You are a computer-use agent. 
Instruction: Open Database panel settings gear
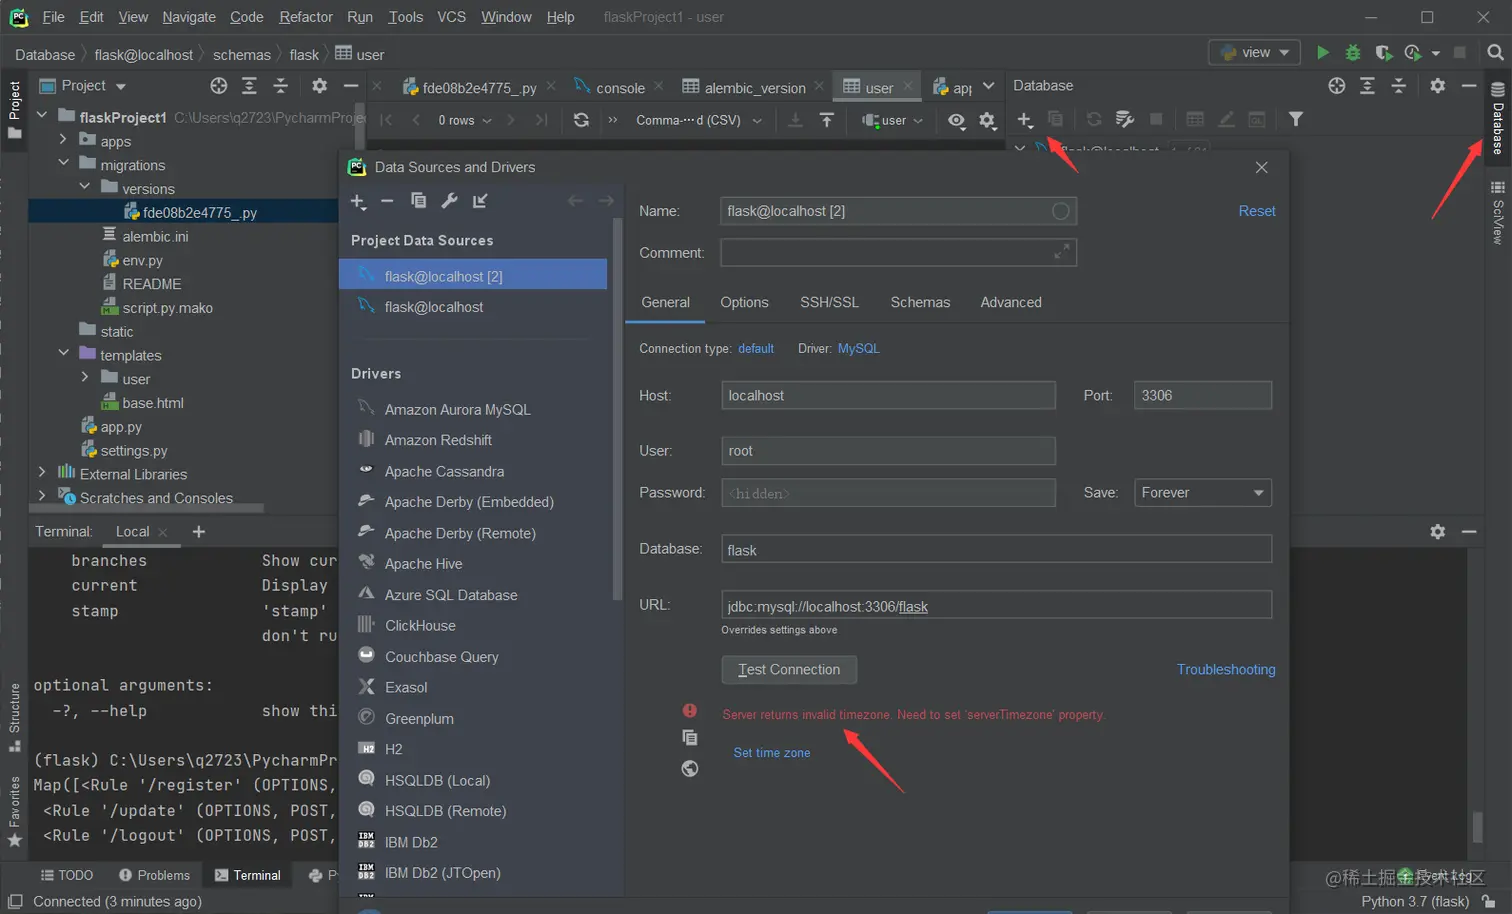pyautogui.click(x=1437, y=86)
